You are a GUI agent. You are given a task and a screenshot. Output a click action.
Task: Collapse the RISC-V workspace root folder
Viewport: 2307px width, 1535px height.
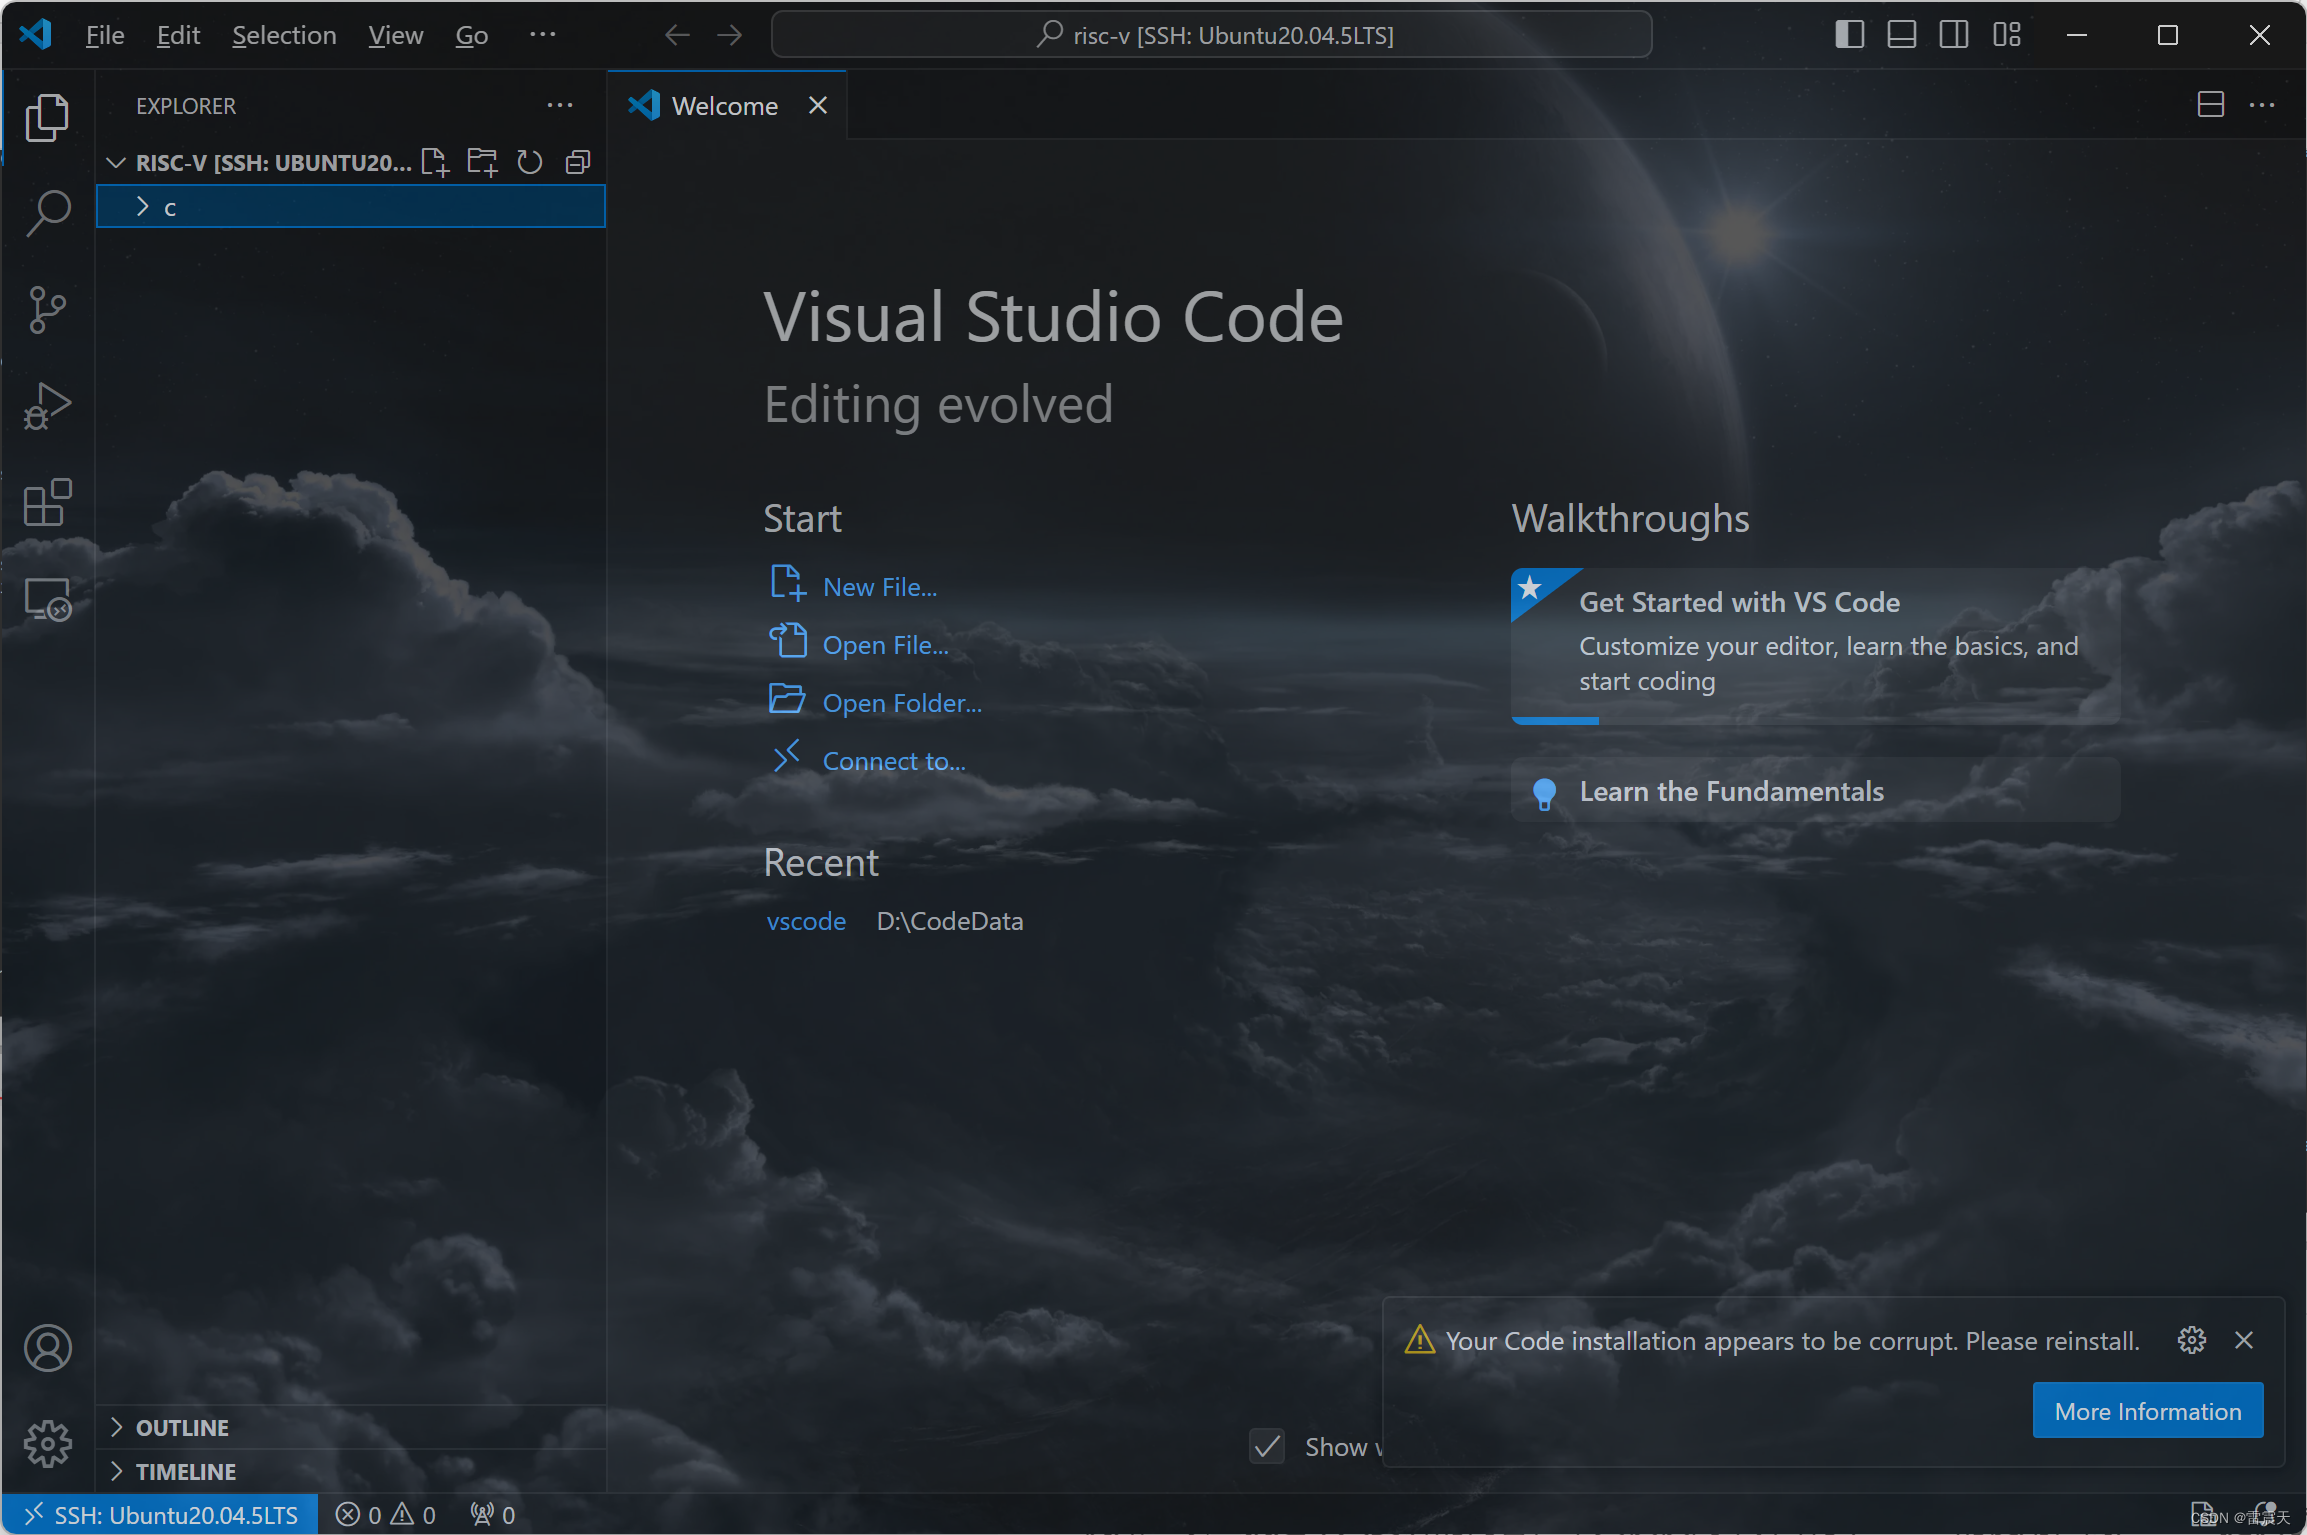coord(116,162)
